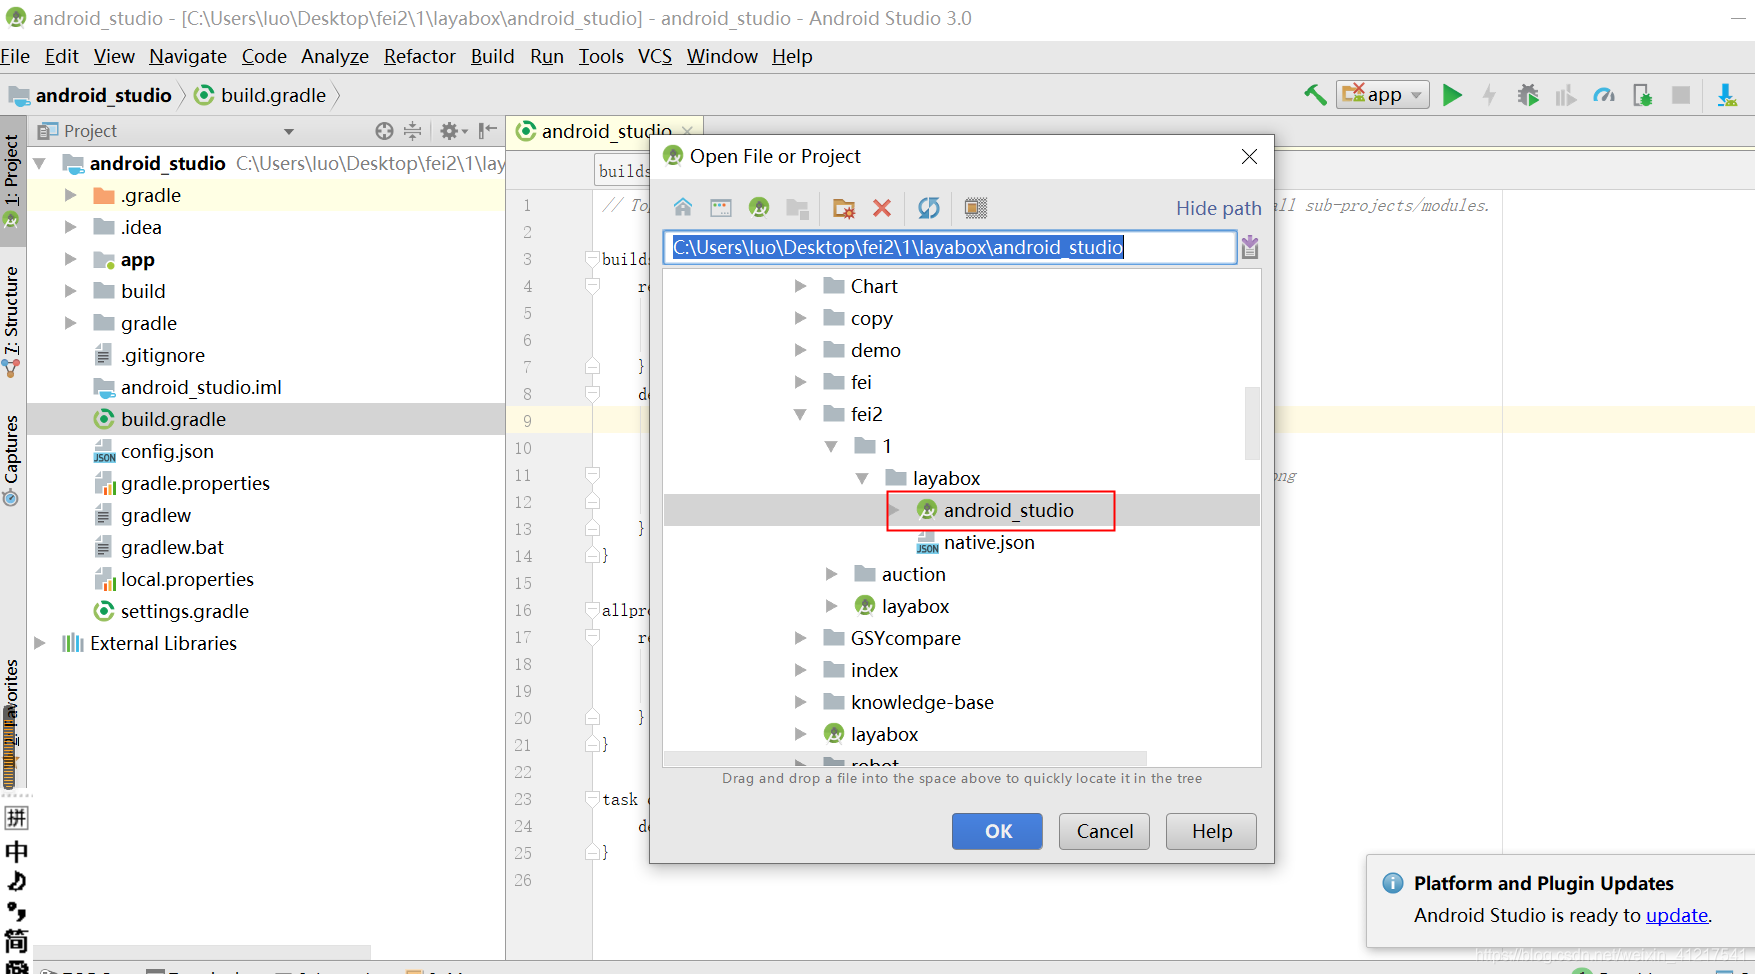
Task: Select native.json in dialog tree
Action: (976, 542)
